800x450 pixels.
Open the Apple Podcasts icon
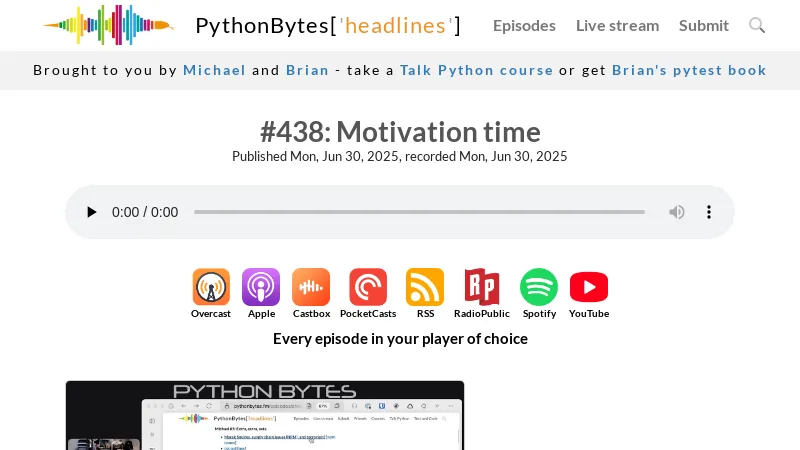[261, 287]
